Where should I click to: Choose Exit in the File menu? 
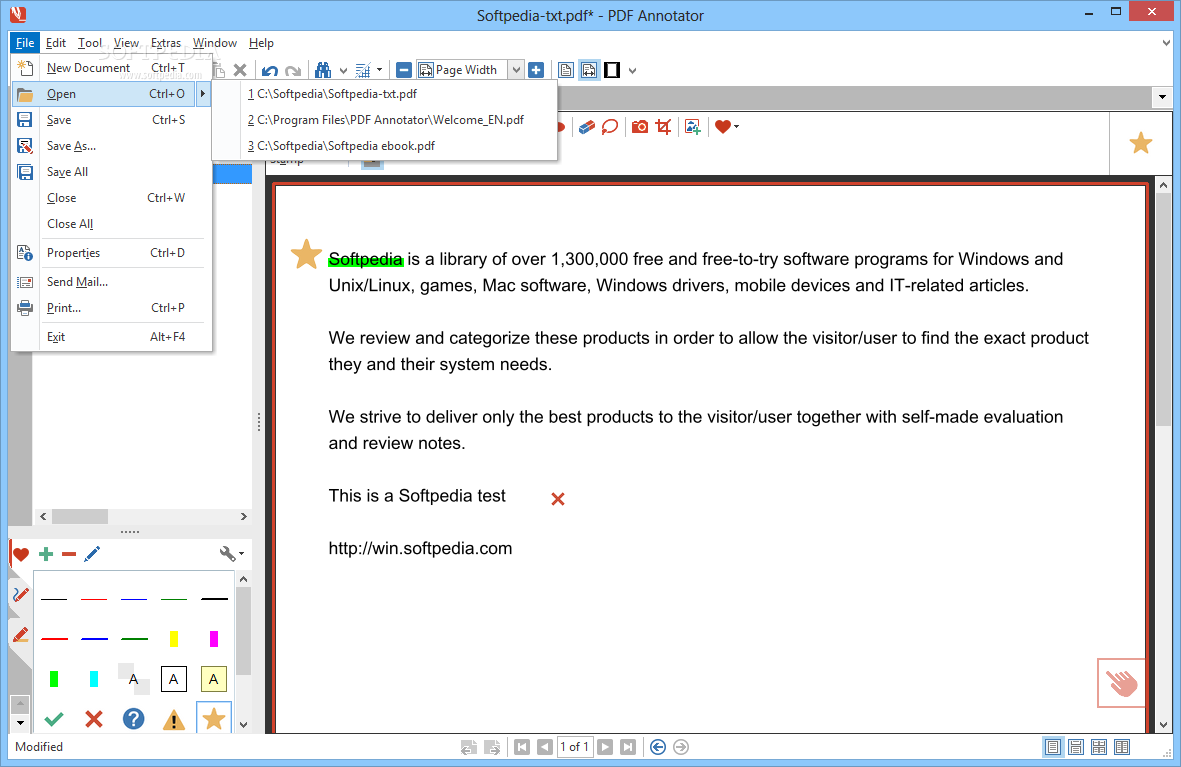[x=112, y=337]
